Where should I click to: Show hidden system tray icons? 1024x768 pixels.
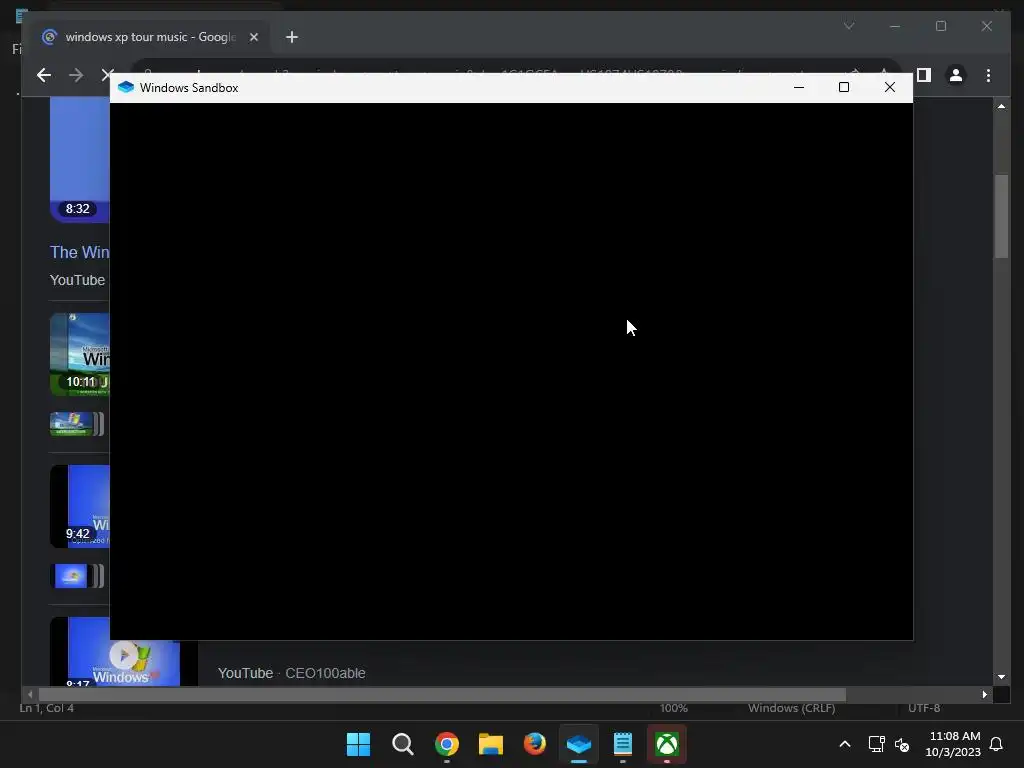pyautogui.click(x=844, y=744)
